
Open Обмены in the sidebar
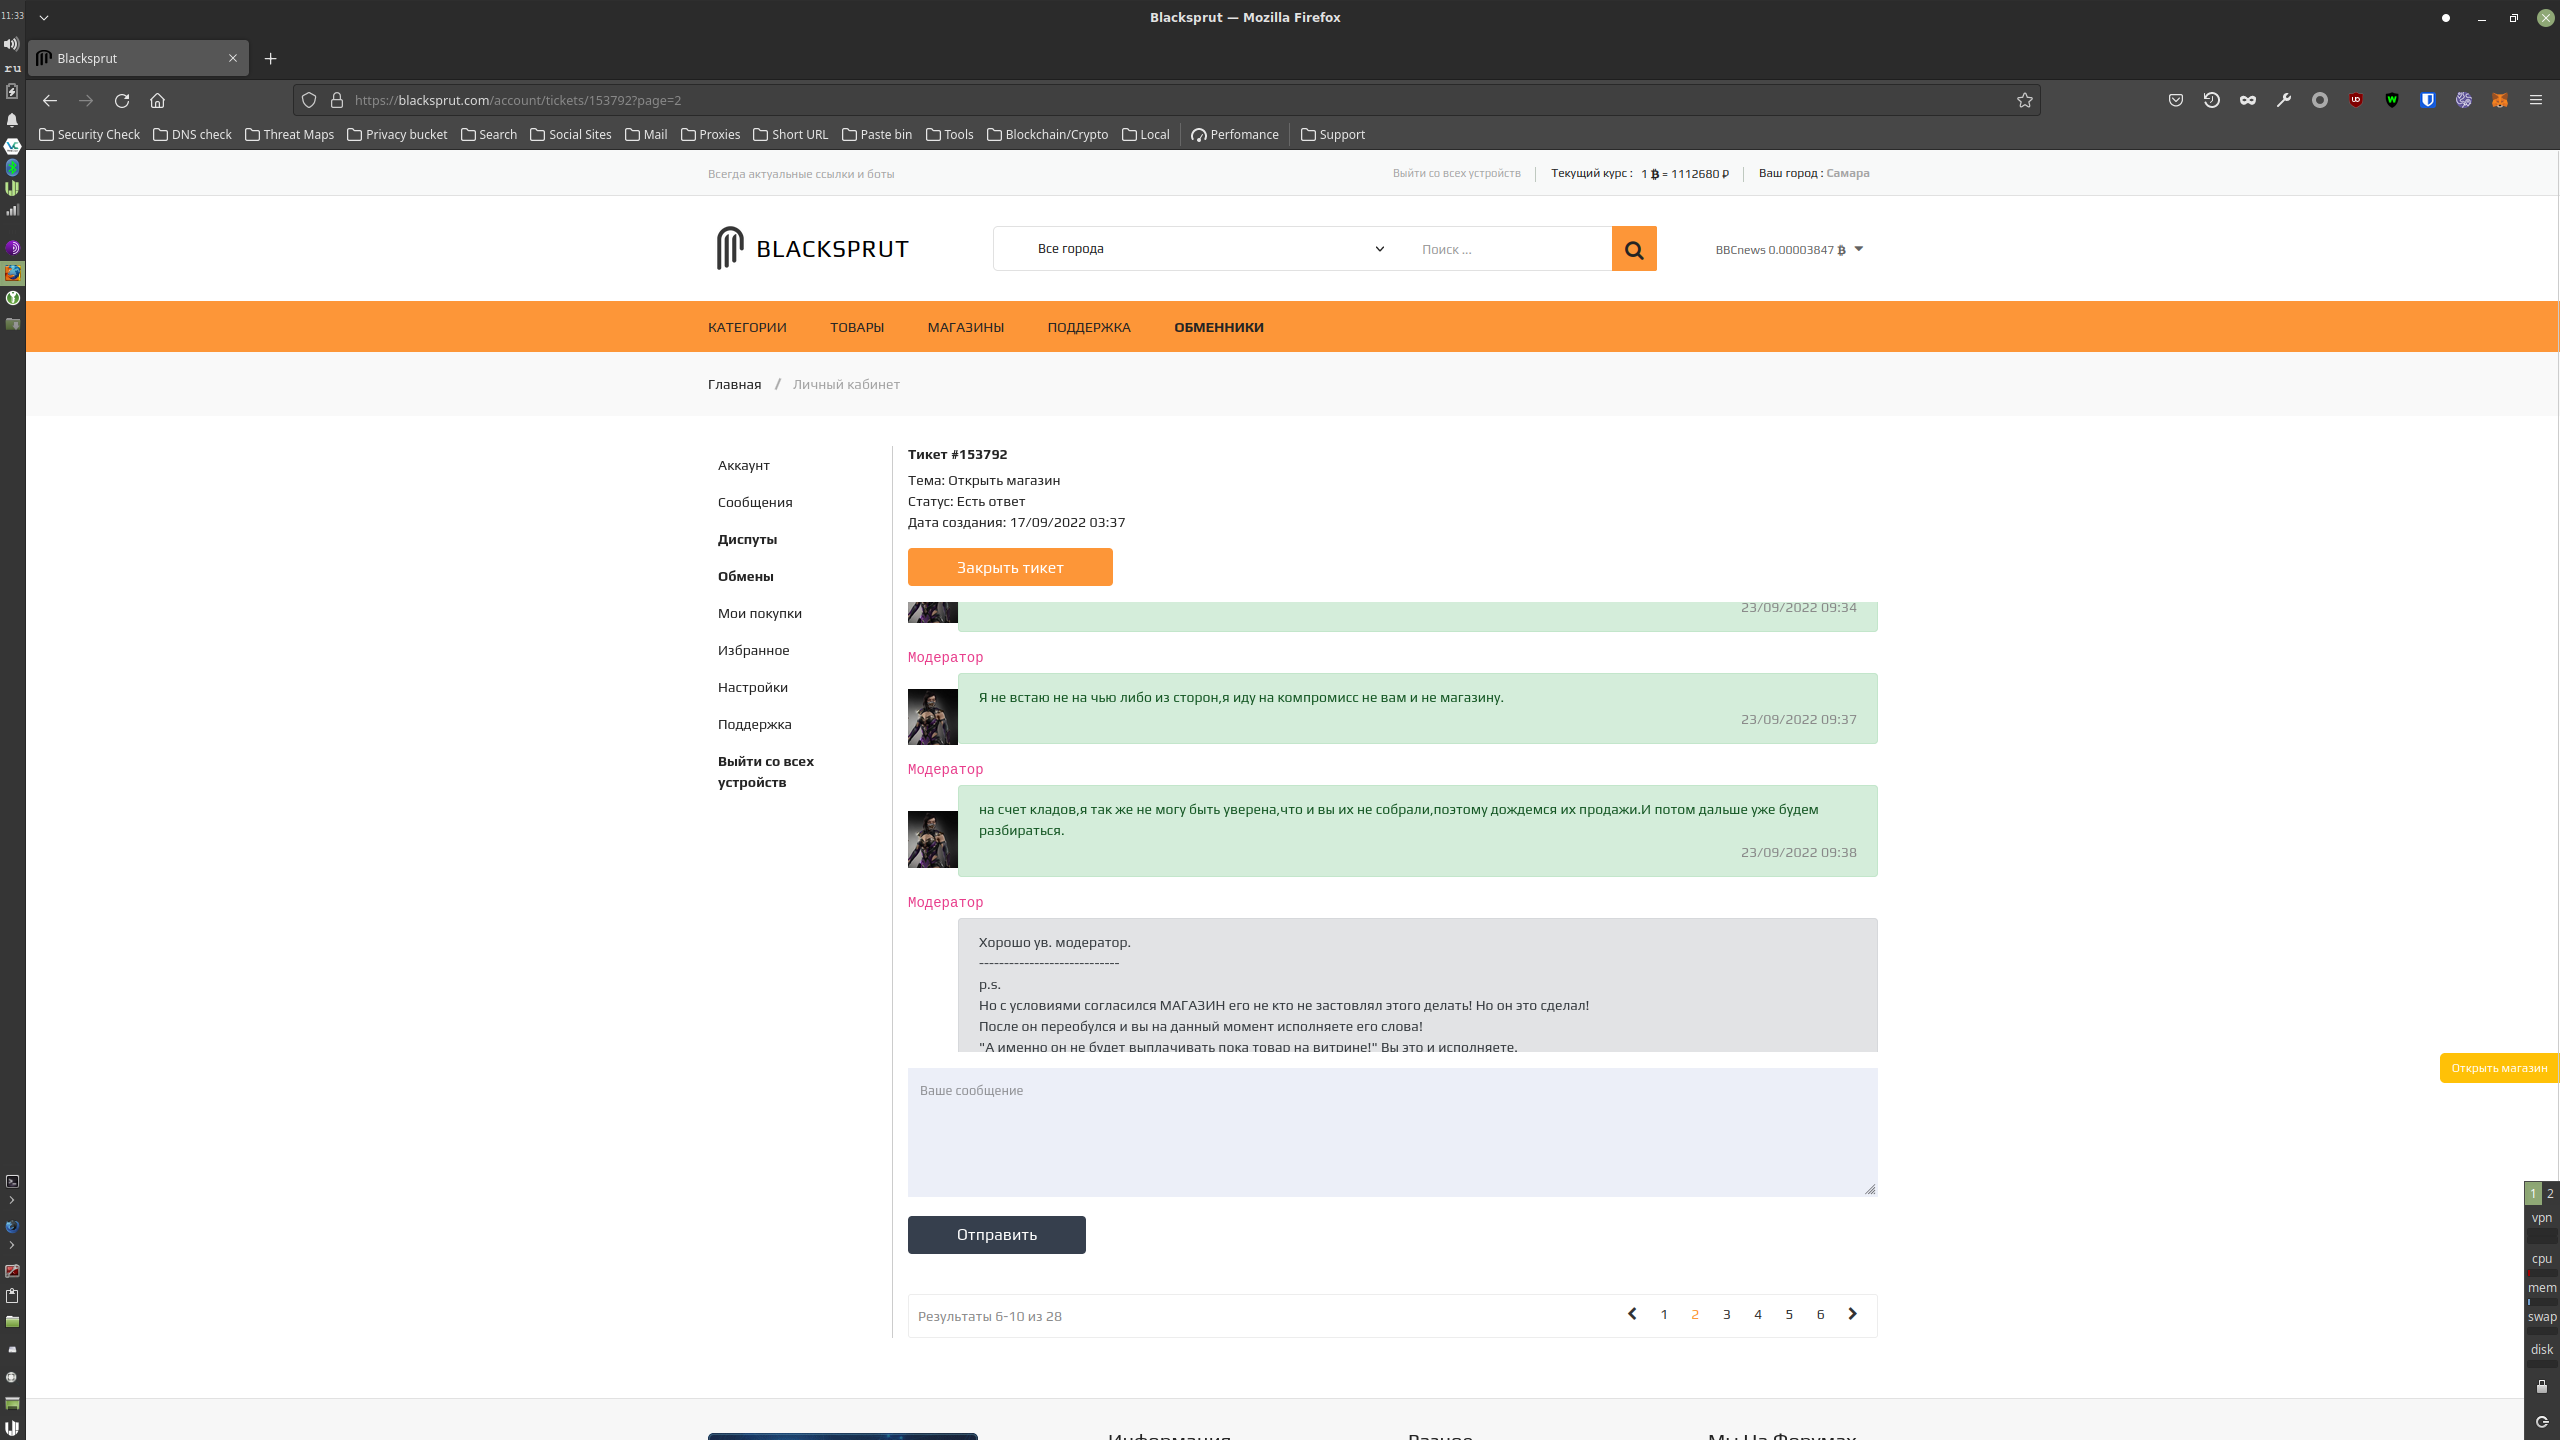pyautogui.click(x=745, y=576)
